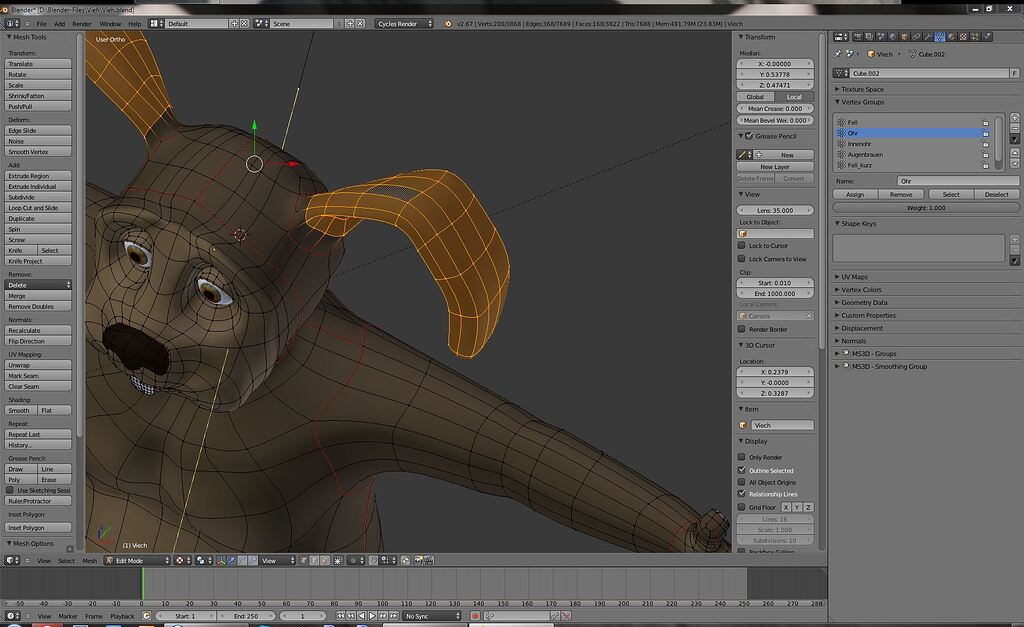1024x627 pixels.
Task: Open the Cycles Render engine dropdown
Action: [404, 24]
